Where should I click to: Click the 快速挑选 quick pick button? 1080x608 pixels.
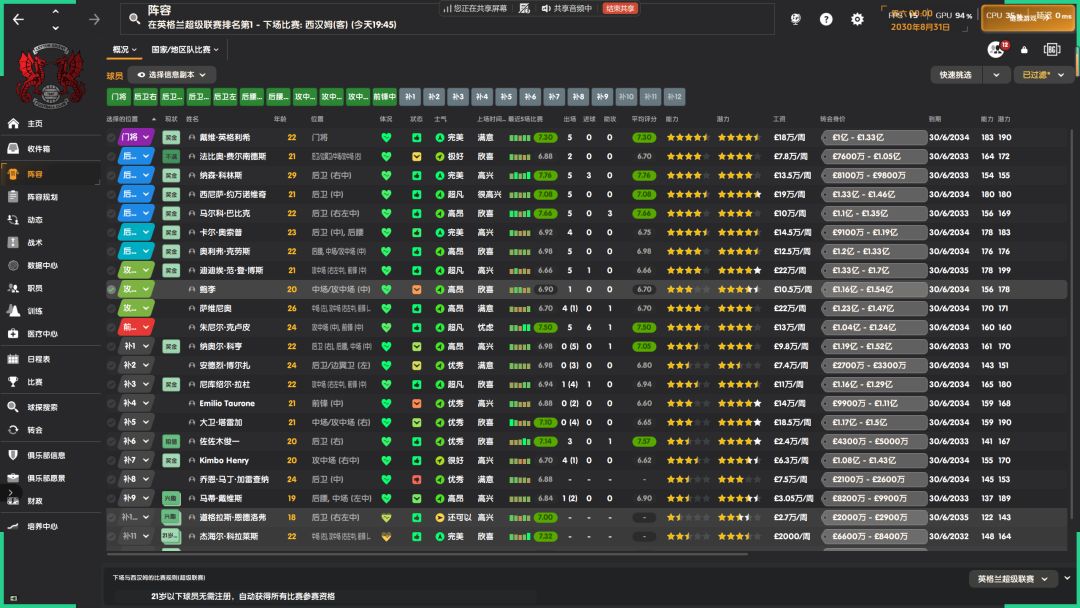pyautogui.click(x=955, y=74)
